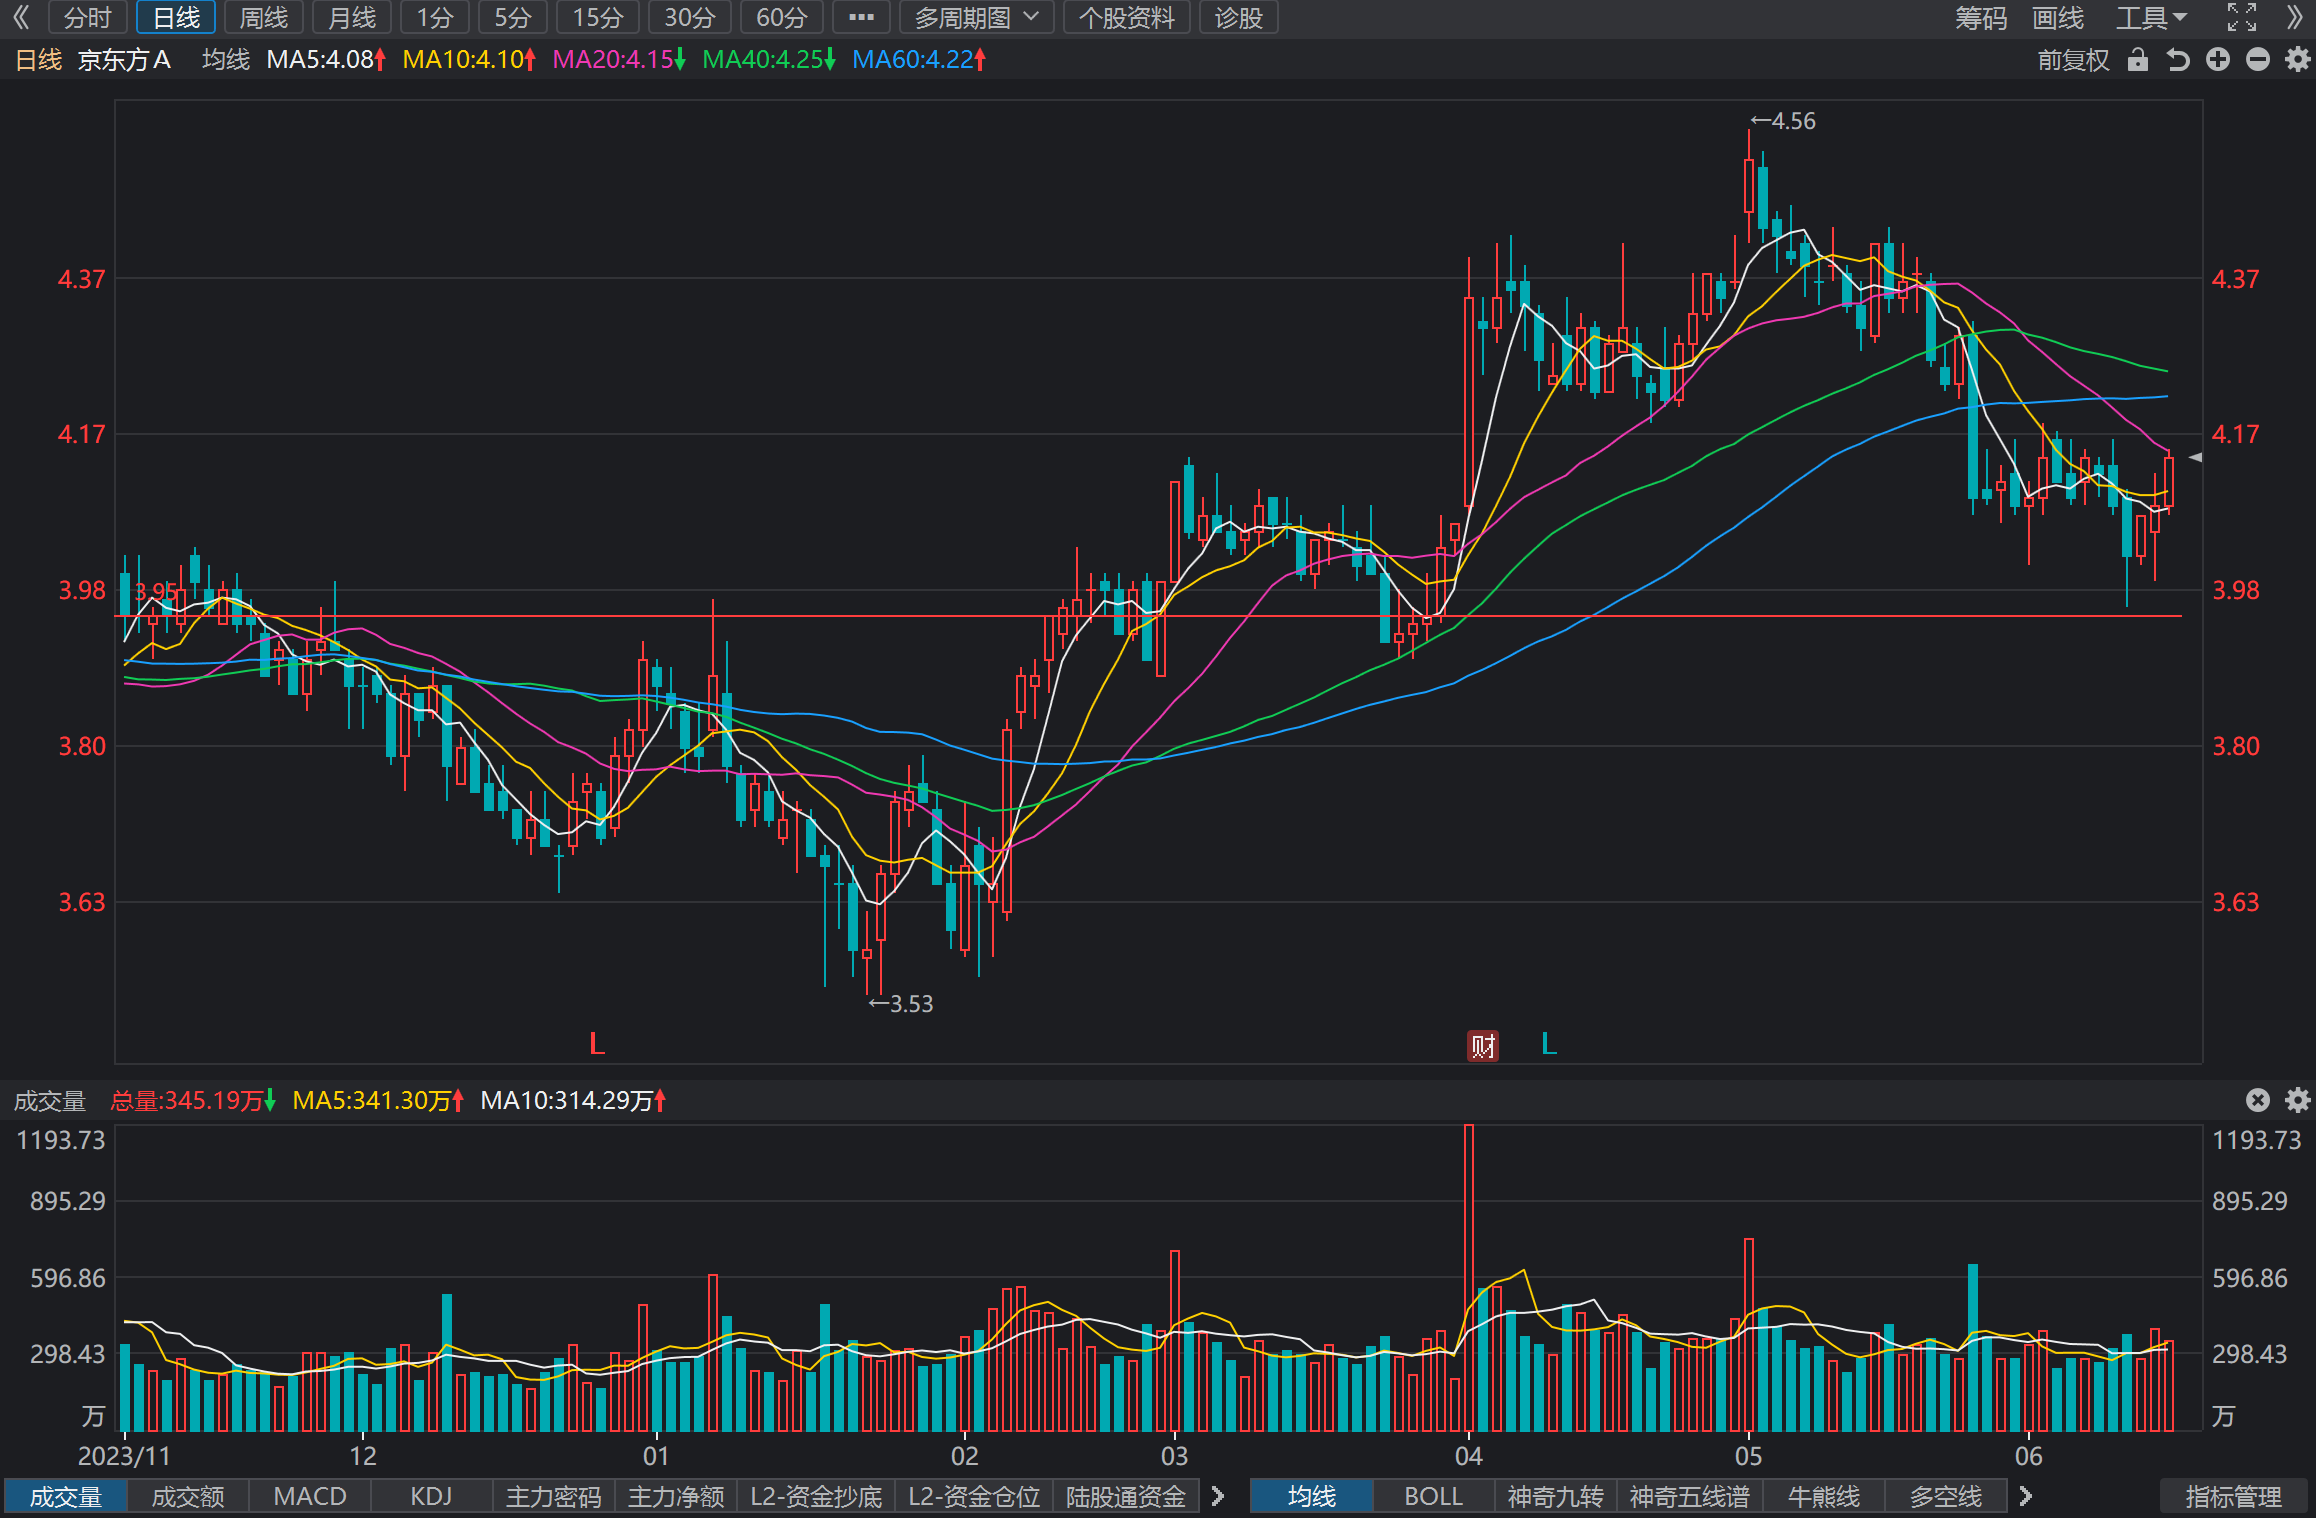Close the 成交量 volume panel
This screenshot has width=2316, height=1518.
pos(2258,1100)
